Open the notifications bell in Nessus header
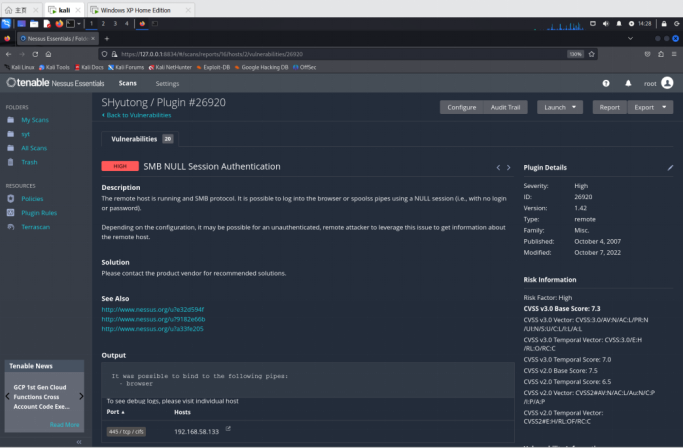 tap(628, 83)
